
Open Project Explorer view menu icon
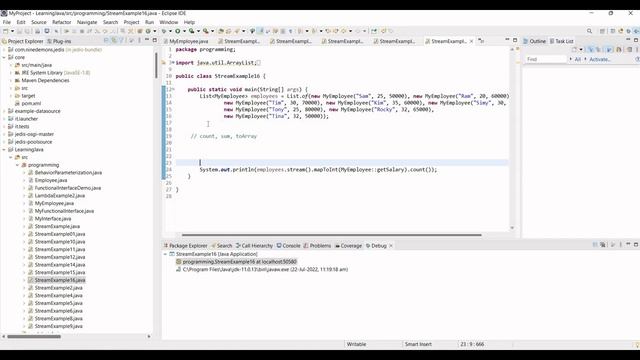(x=139, y=40)
